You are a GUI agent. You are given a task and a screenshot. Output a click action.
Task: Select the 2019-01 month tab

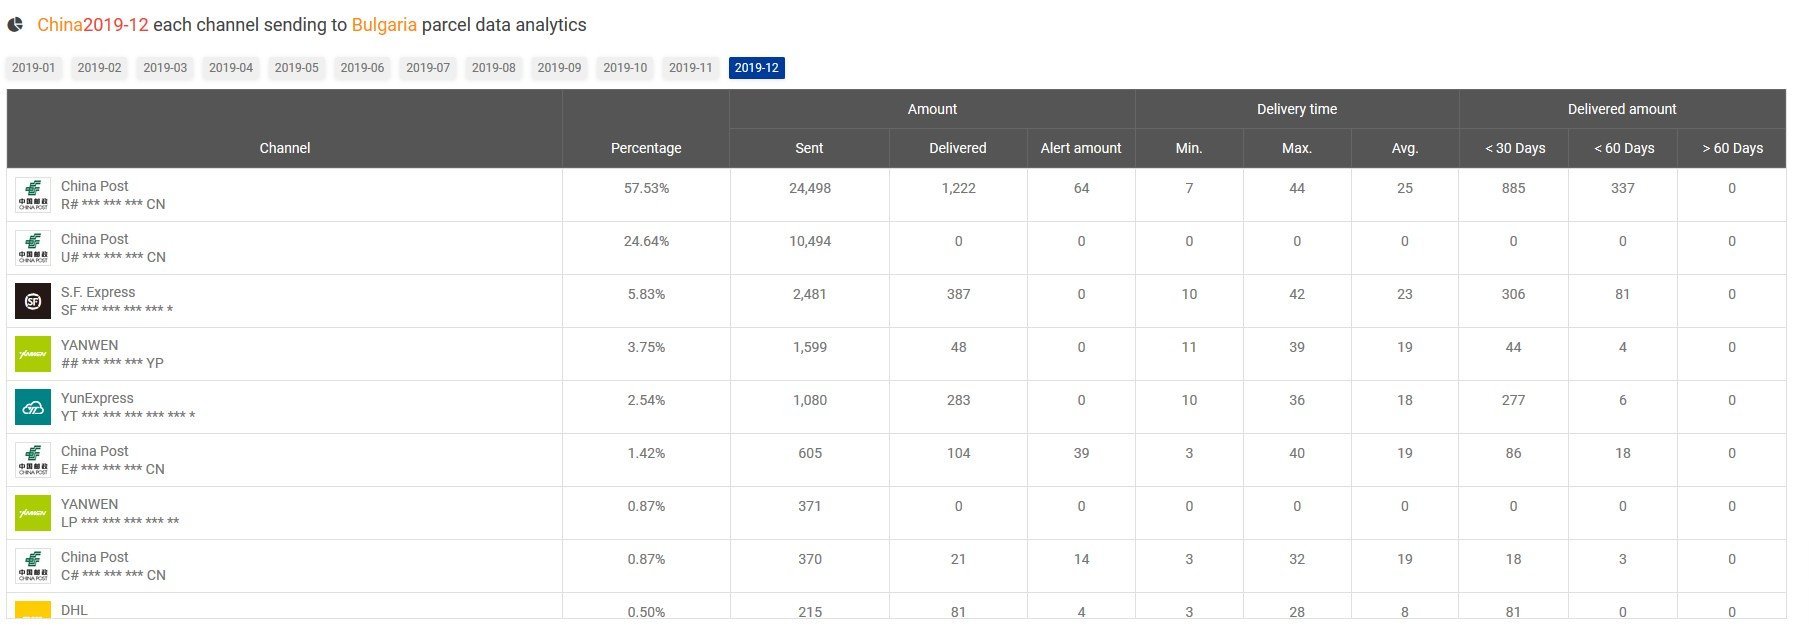click(34, 68)
